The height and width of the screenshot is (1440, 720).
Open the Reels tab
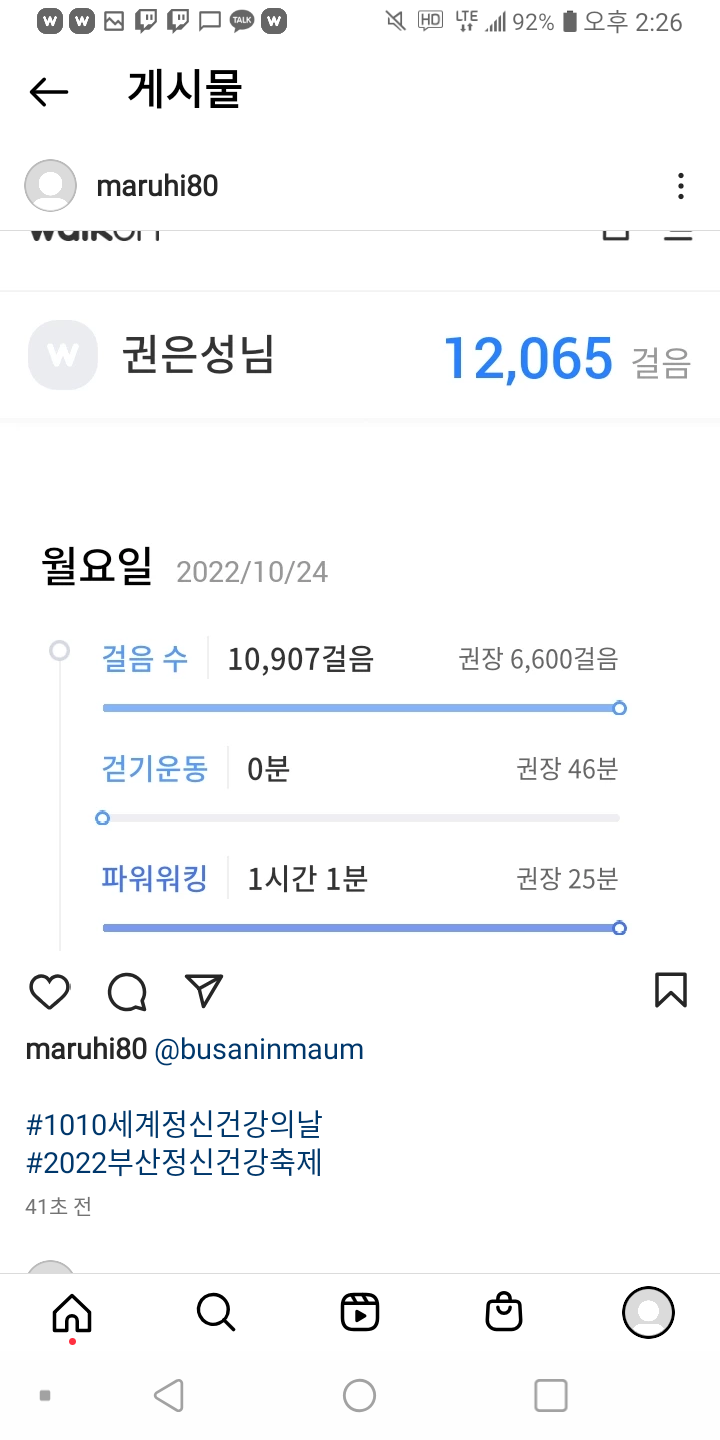coord(360,1311)
